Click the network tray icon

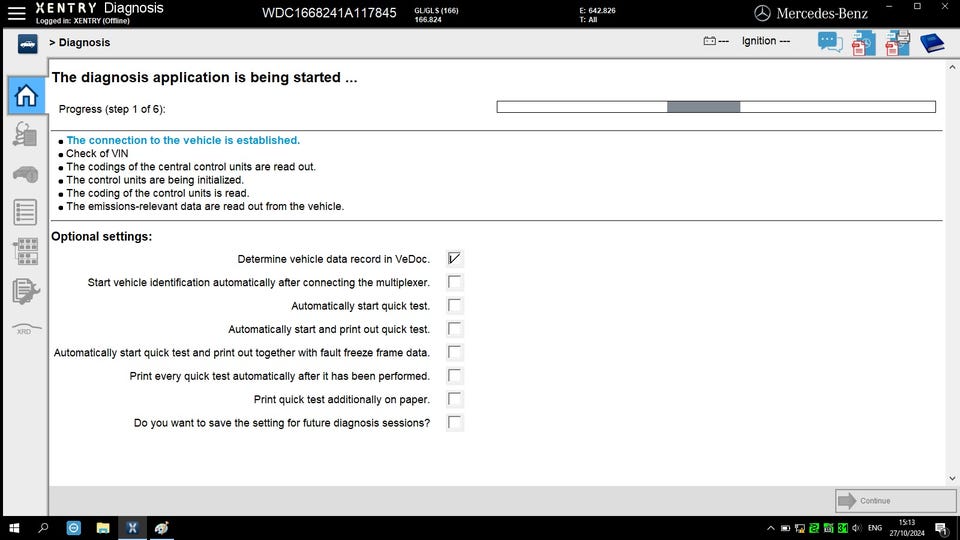(x=800, y=528)
